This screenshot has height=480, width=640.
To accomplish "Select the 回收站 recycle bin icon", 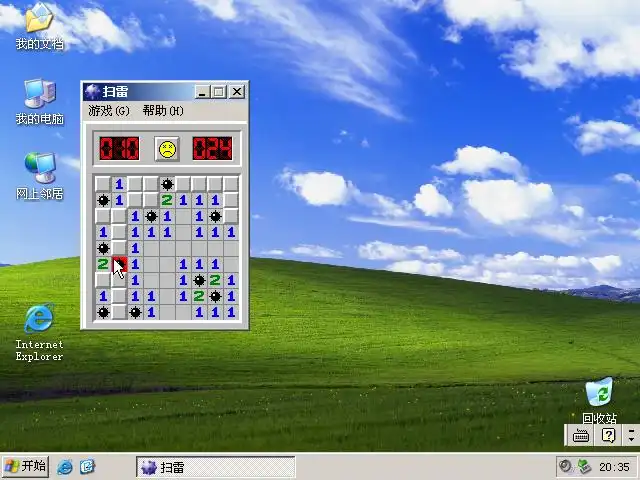I will (x=599, y=400).
